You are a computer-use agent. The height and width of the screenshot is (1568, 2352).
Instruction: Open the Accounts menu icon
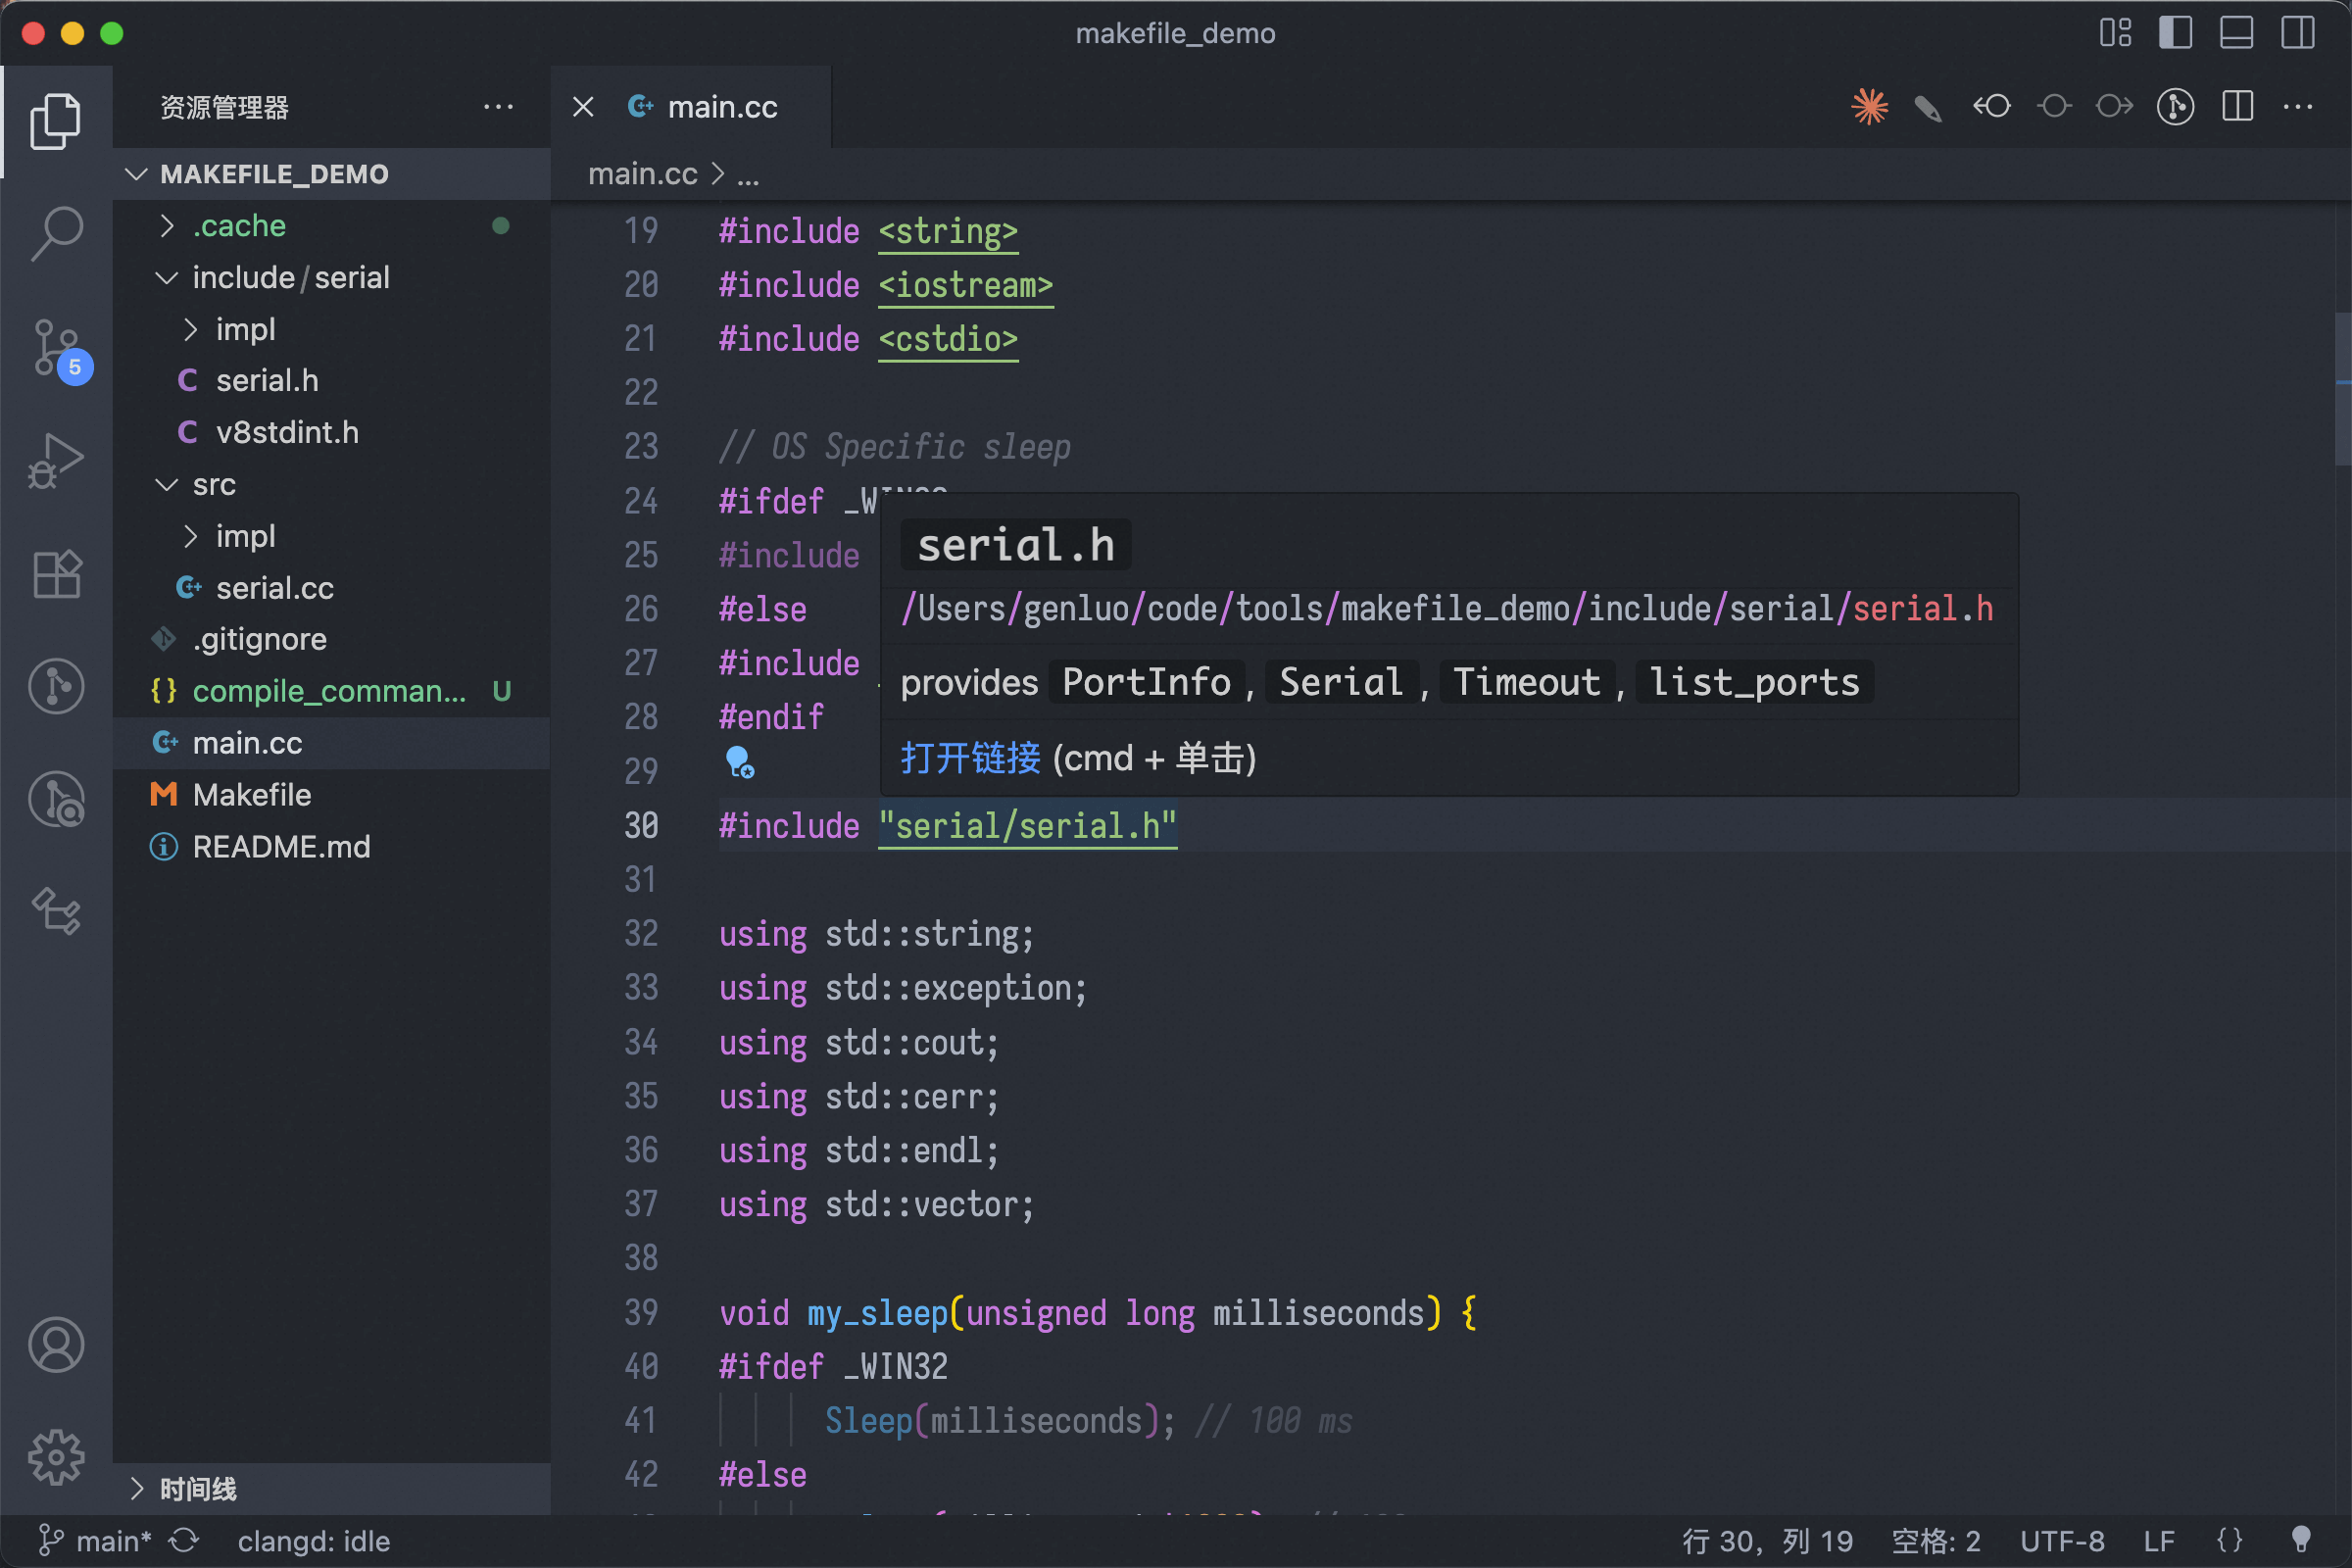point(56,1345)
